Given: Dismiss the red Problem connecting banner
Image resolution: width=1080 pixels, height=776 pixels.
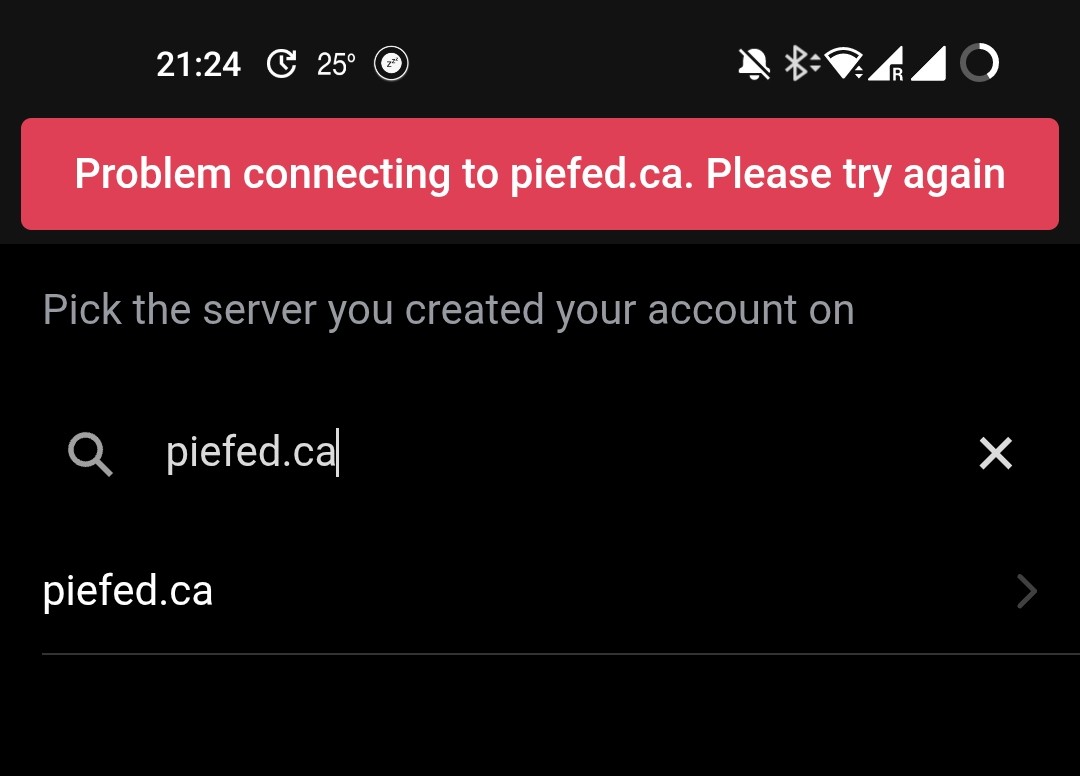Looking at the screenshot, I should click(540, 174).
